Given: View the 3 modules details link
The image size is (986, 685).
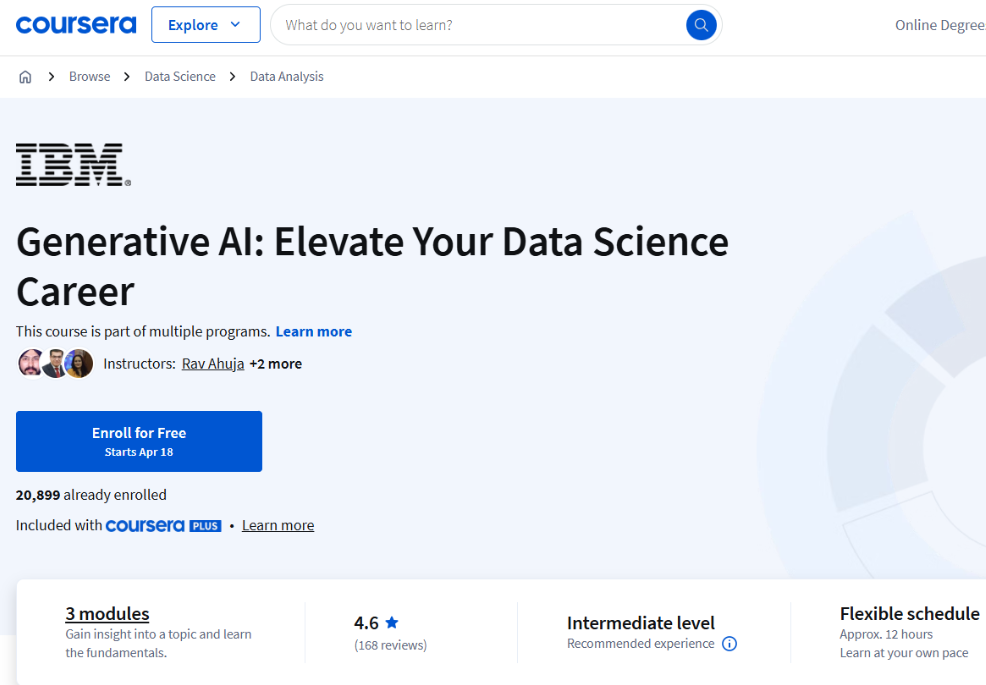Looking at the screenshot, I should [107, 613].
